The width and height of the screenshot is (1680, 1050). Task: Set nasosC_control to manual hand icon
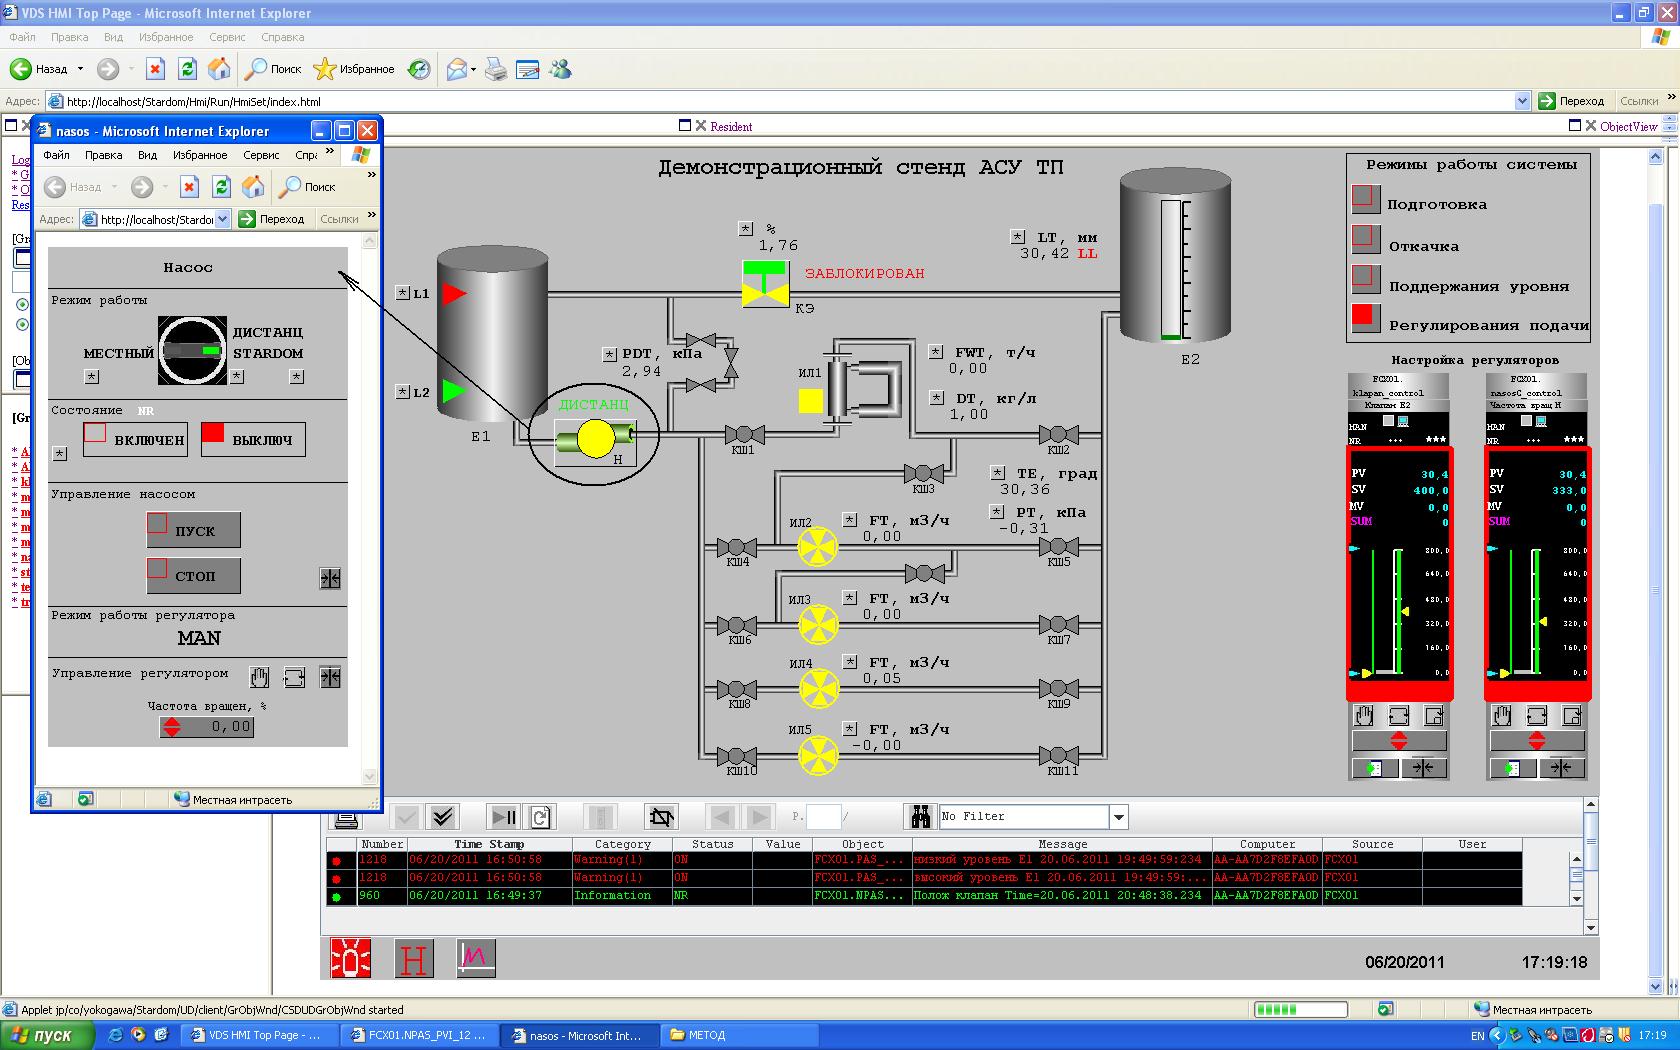pyautogui.click(x=1502, y=715)
